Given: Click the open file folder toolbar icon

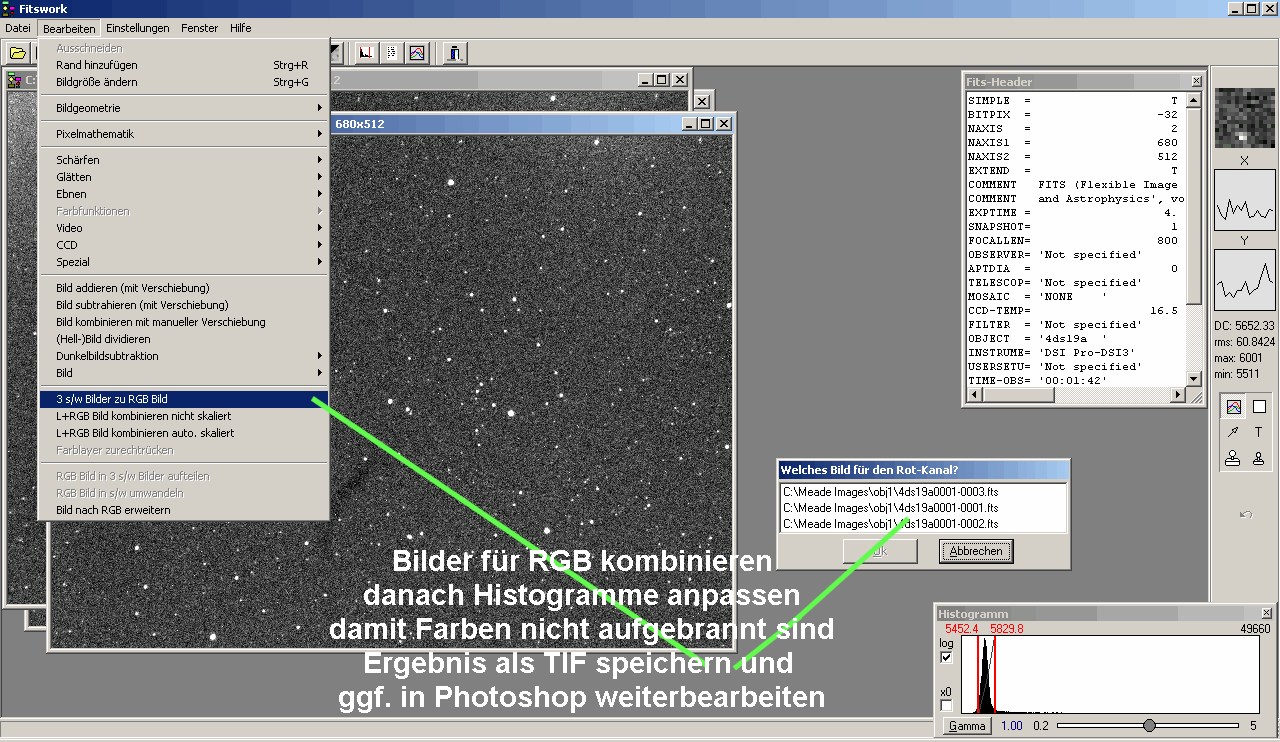Looking at the screenshot, I should click(x=17, y=53).
